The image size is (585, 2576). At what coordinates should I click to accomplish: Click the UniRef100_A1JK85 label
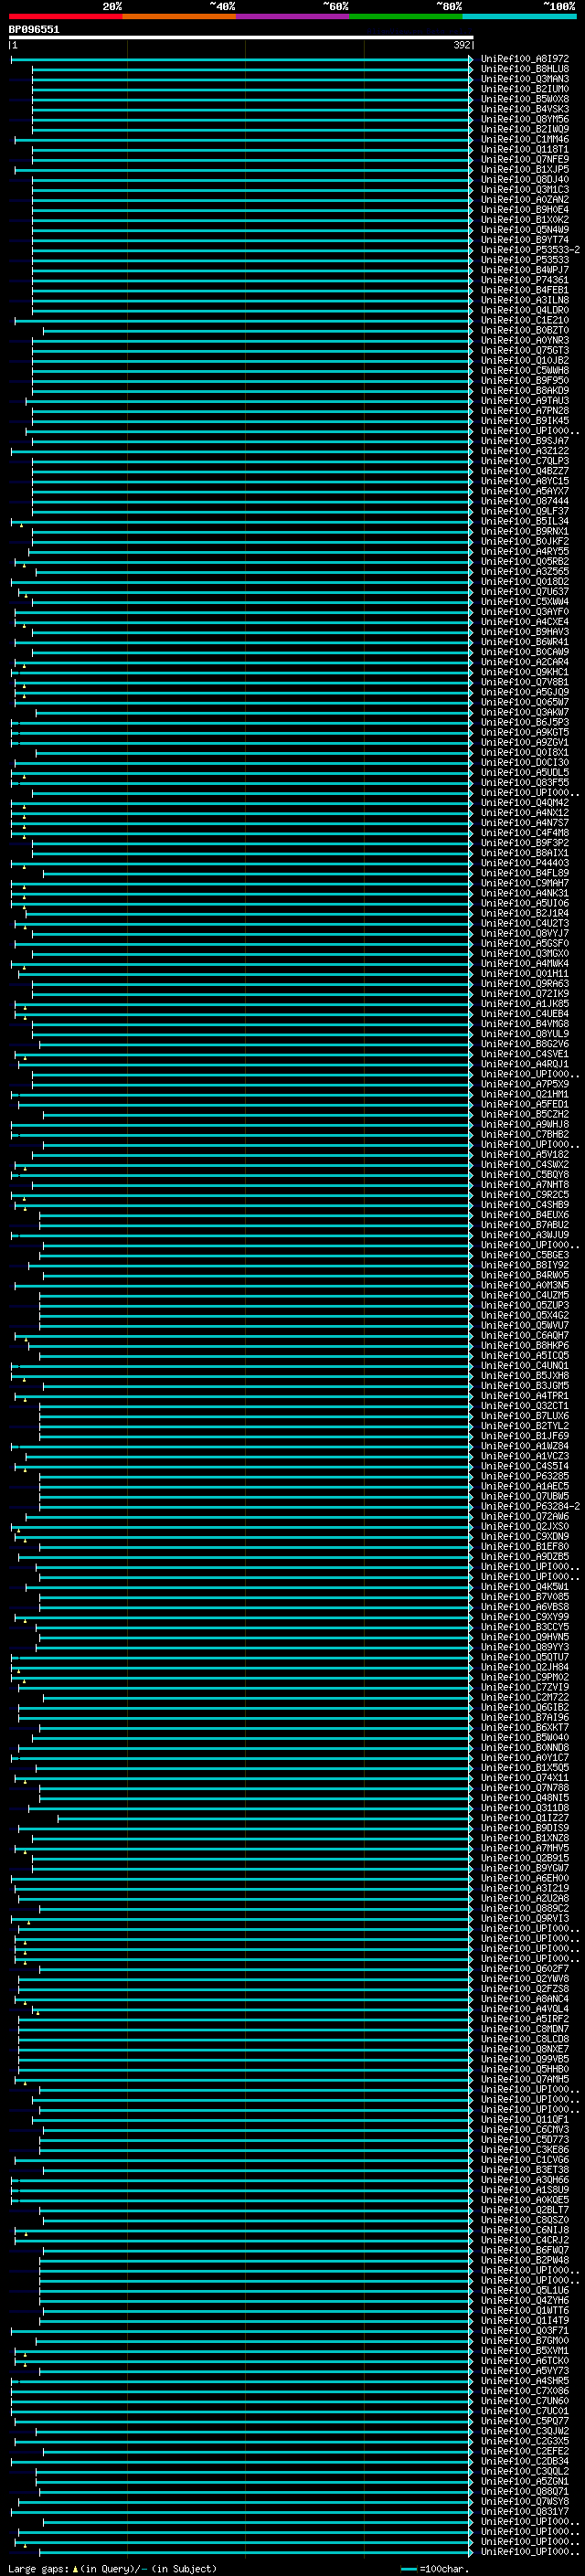pos(525,1004)
